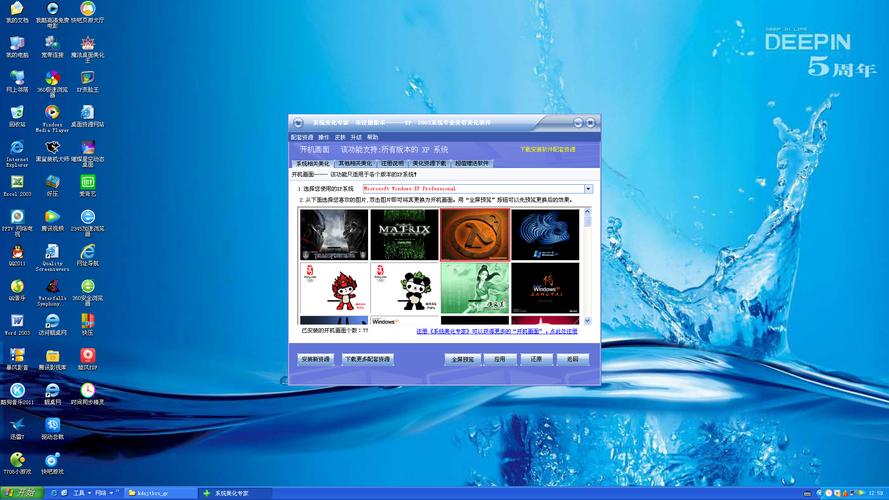Click the thumbnail list scroll-up arrow

(x=587, y=211)
